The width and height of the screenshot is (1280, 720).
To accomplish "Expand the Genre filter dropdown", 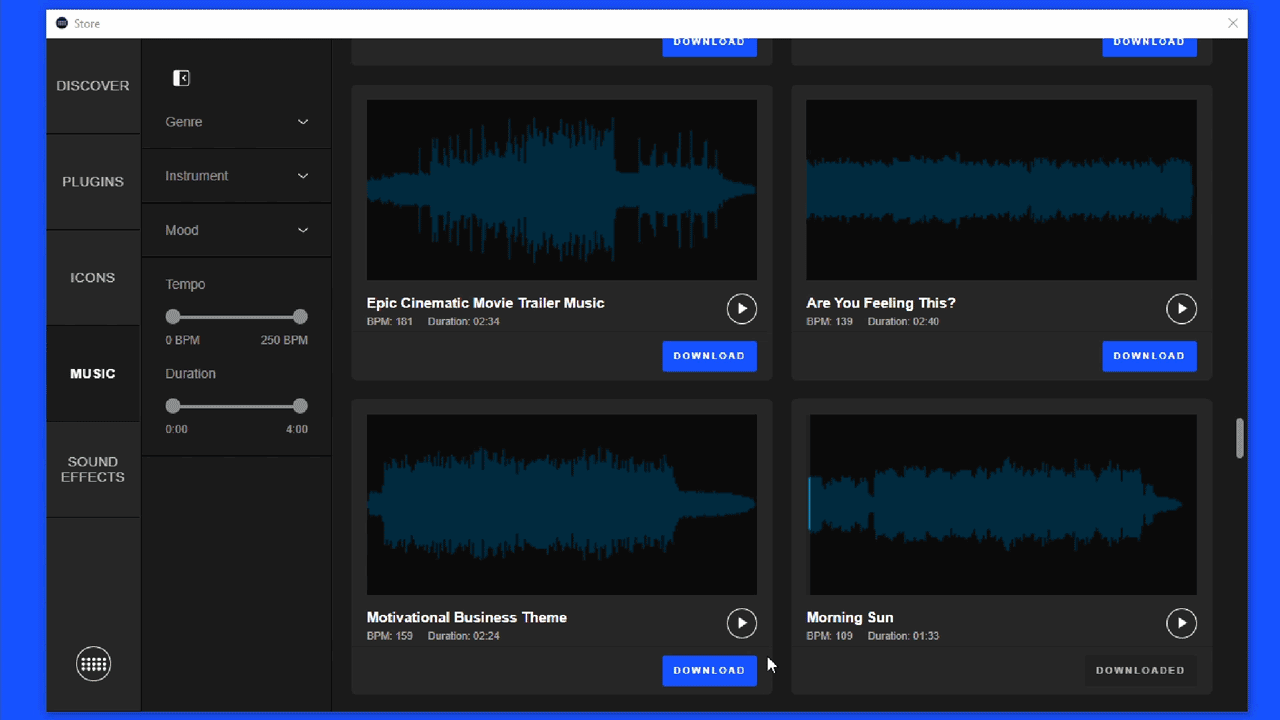I will (x=236, y=122).
